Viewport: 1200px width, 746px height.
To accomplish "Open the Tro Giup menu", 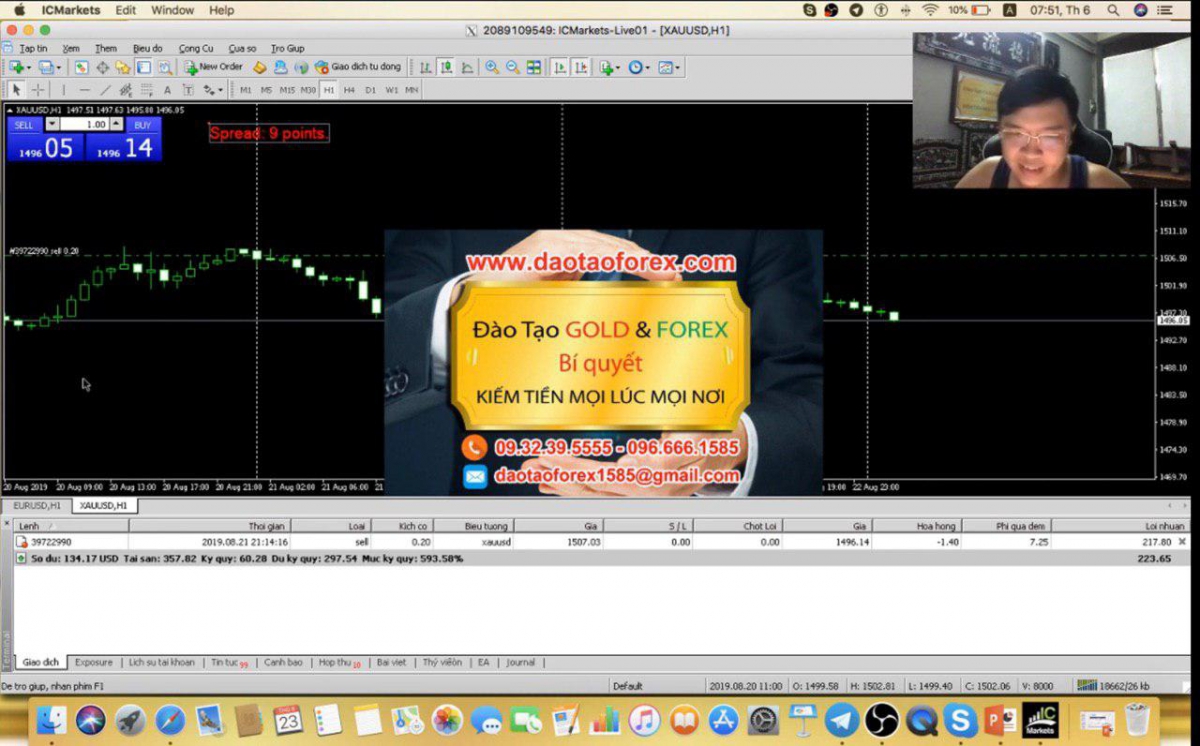I will (x=287, y=48).
